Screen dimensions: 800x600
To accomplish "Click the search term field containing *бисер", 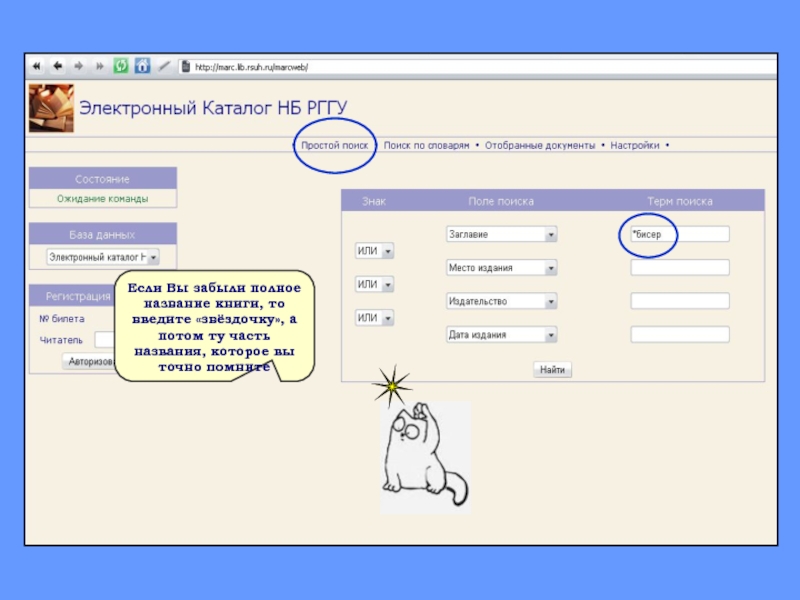I will 679,234.
